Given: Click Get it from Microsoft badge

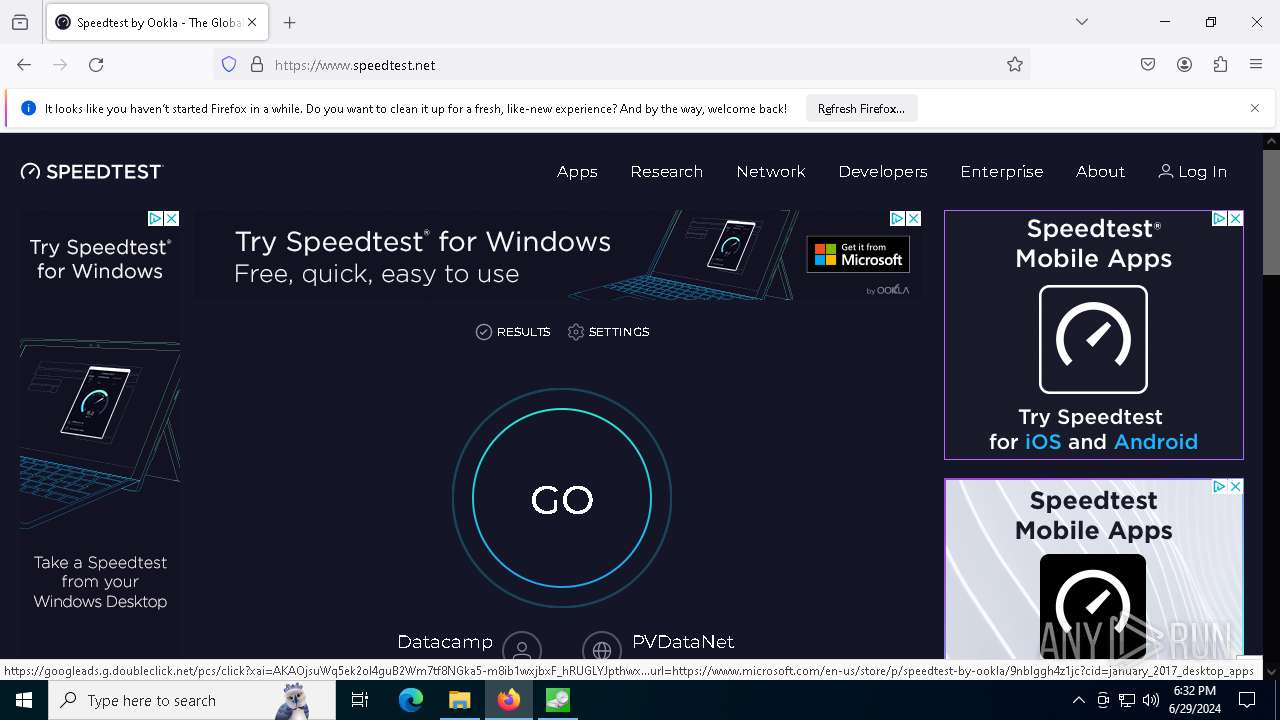Looking at the screenshot, I should click(x=858, y=254).
